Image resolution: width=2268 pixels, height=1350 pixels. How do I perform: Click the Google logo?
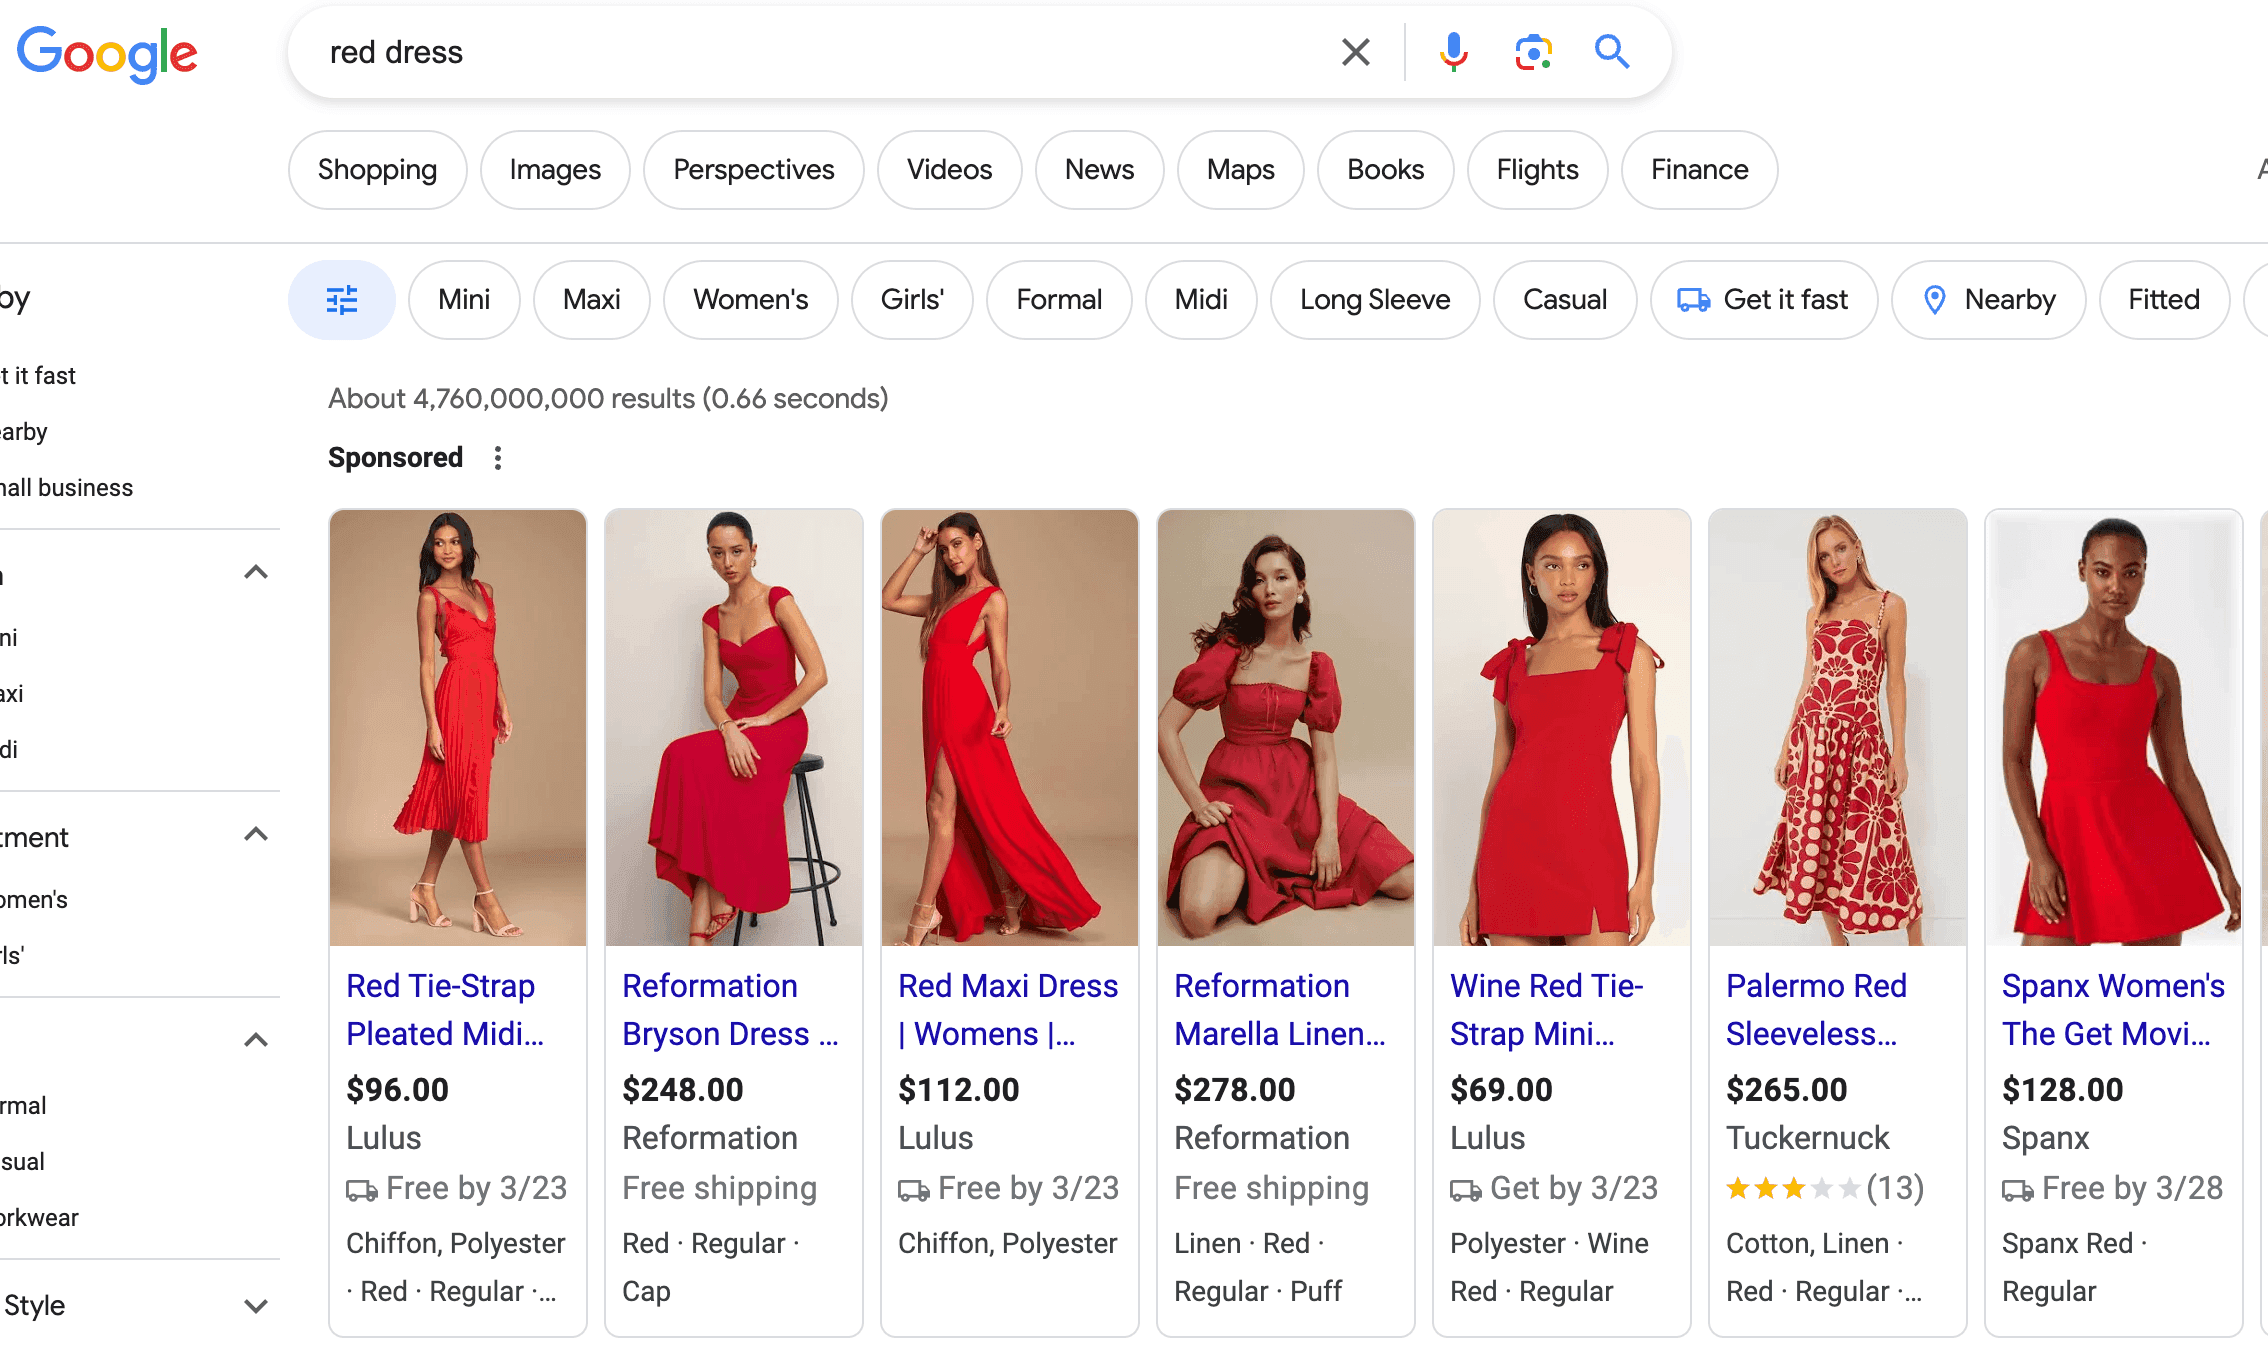point(107,54)
